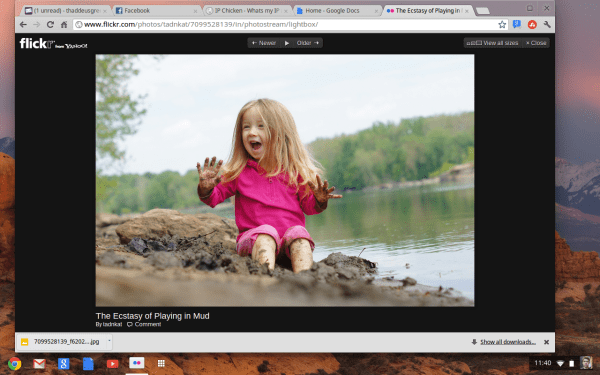Click the blue extension icon in toolbar
Screen dimensions: 600x375
coord(517,24)
